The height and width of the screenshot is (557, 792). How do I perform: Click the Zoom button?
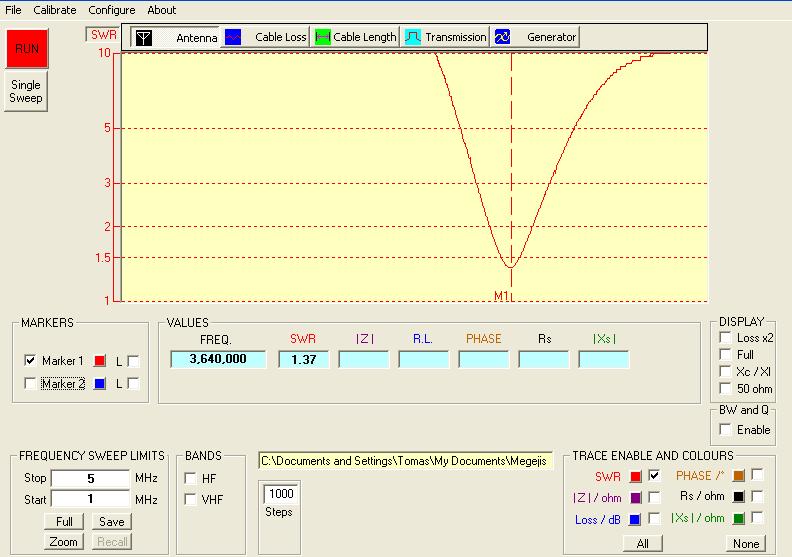63,541
